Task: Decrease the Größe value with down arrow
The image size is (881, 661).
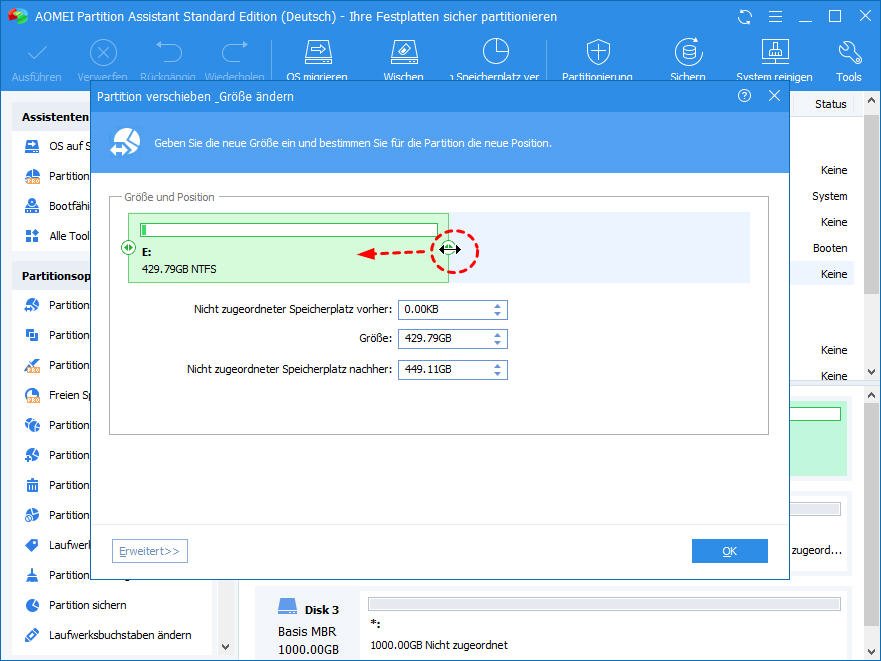Action: pyautogui.click(x=497, y=343)
